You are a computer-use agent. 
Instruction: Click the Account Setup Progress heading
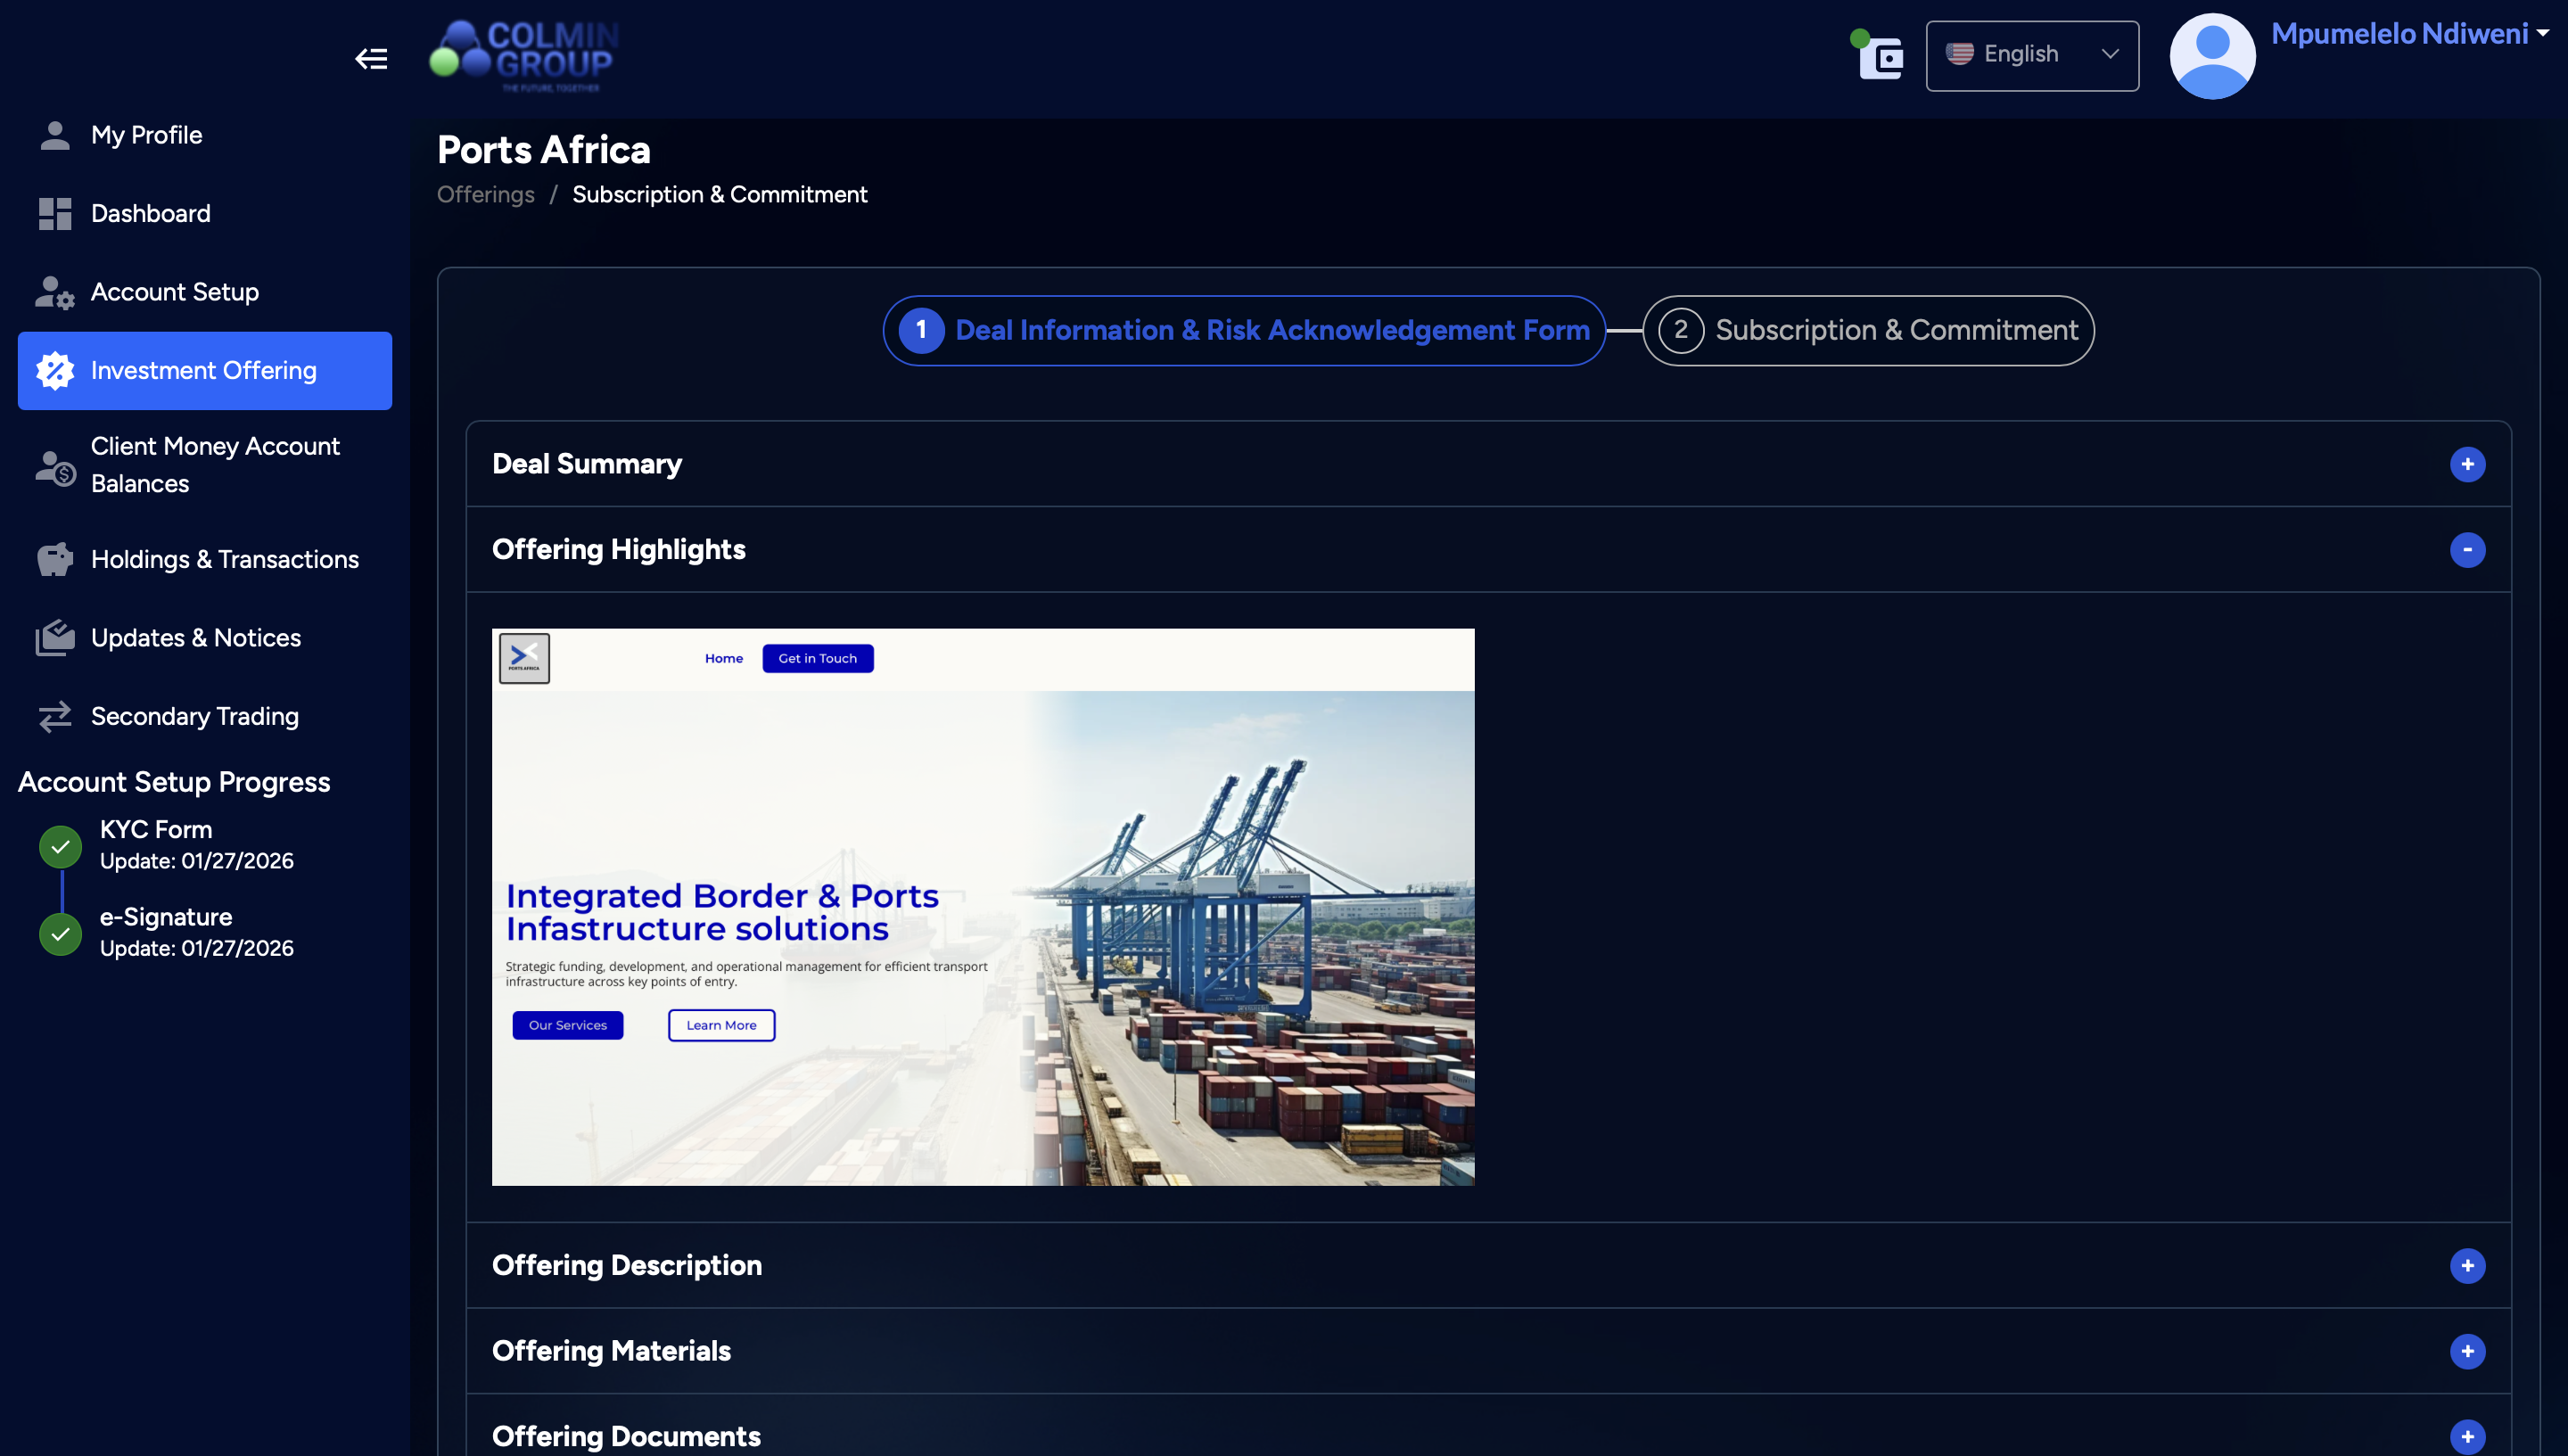173,782
